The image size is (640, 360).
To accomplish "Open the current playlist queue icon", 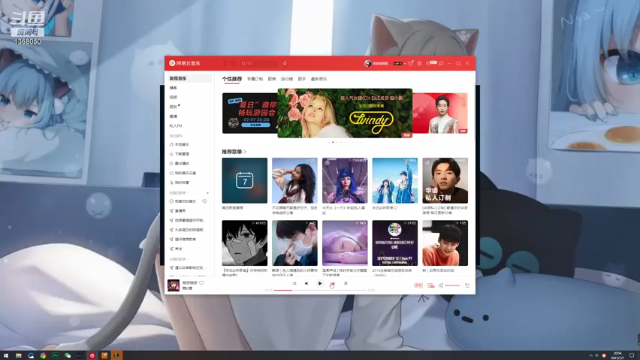I will (467, 285).
